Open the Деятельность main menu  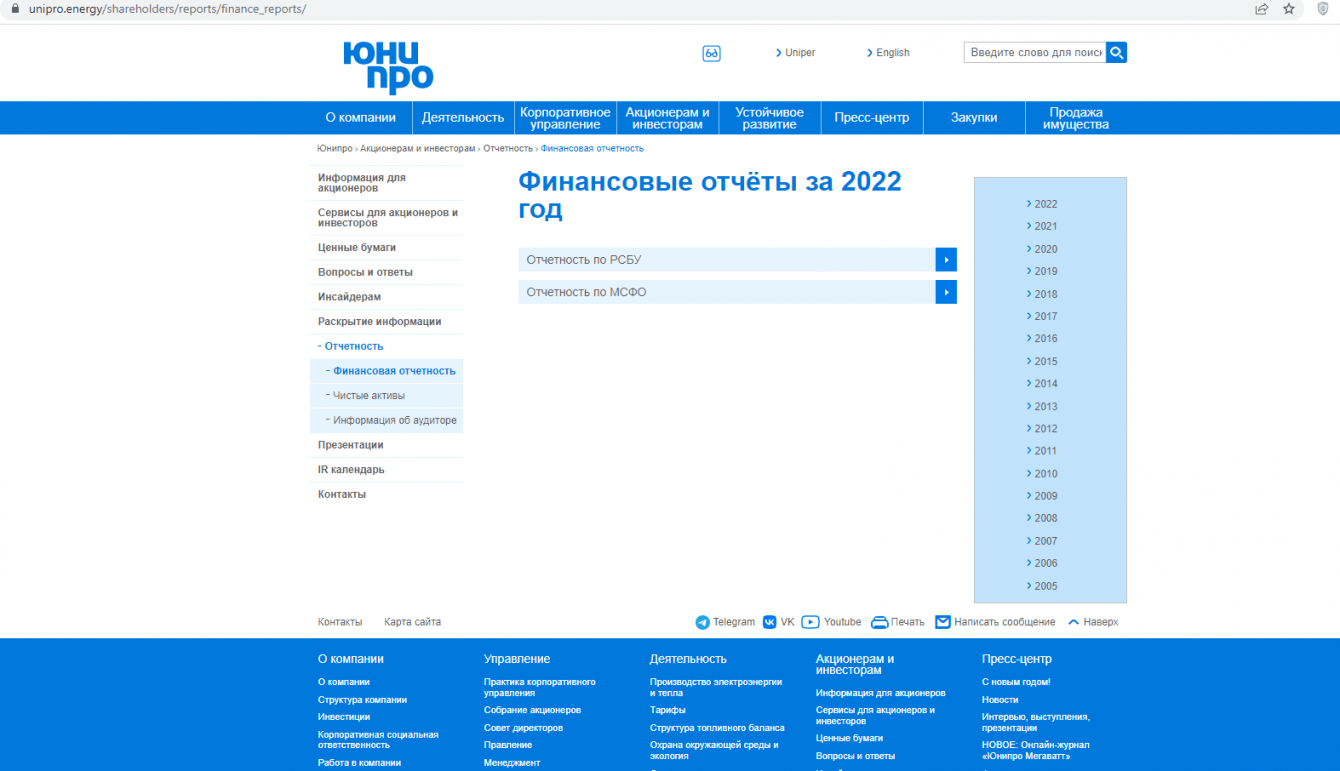click(463, 118)
